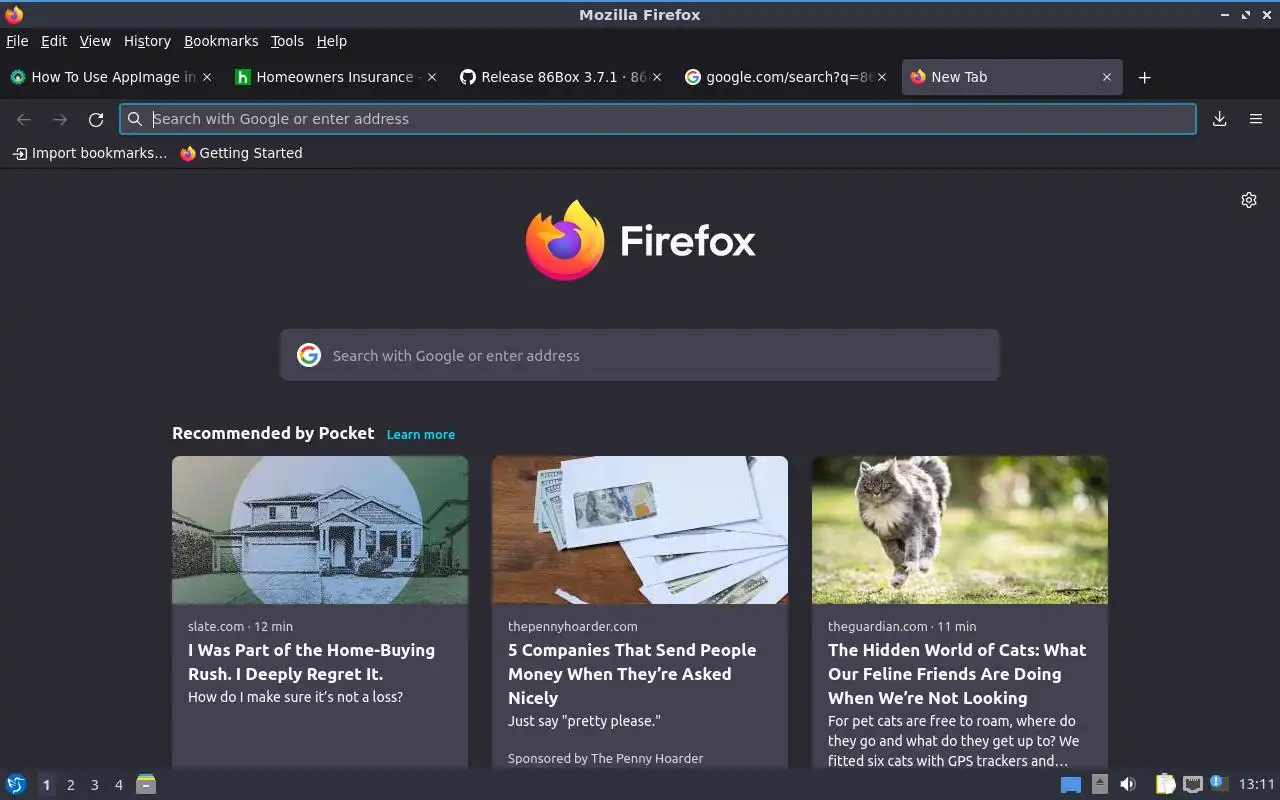Open the clipboard manager tray icon
Screen dimensions: 1280x800
click(1165, 785)
